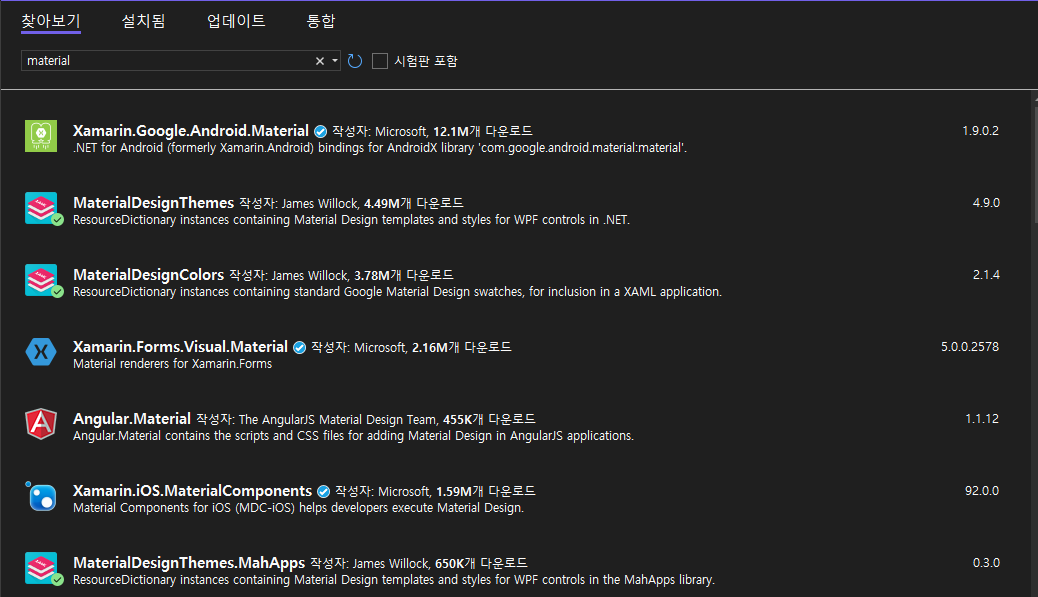The image size is (1038, 597).
Task: Click the 12.1M개 다운로드 download count
Action: pyautogui.click(x=483, y=132)
